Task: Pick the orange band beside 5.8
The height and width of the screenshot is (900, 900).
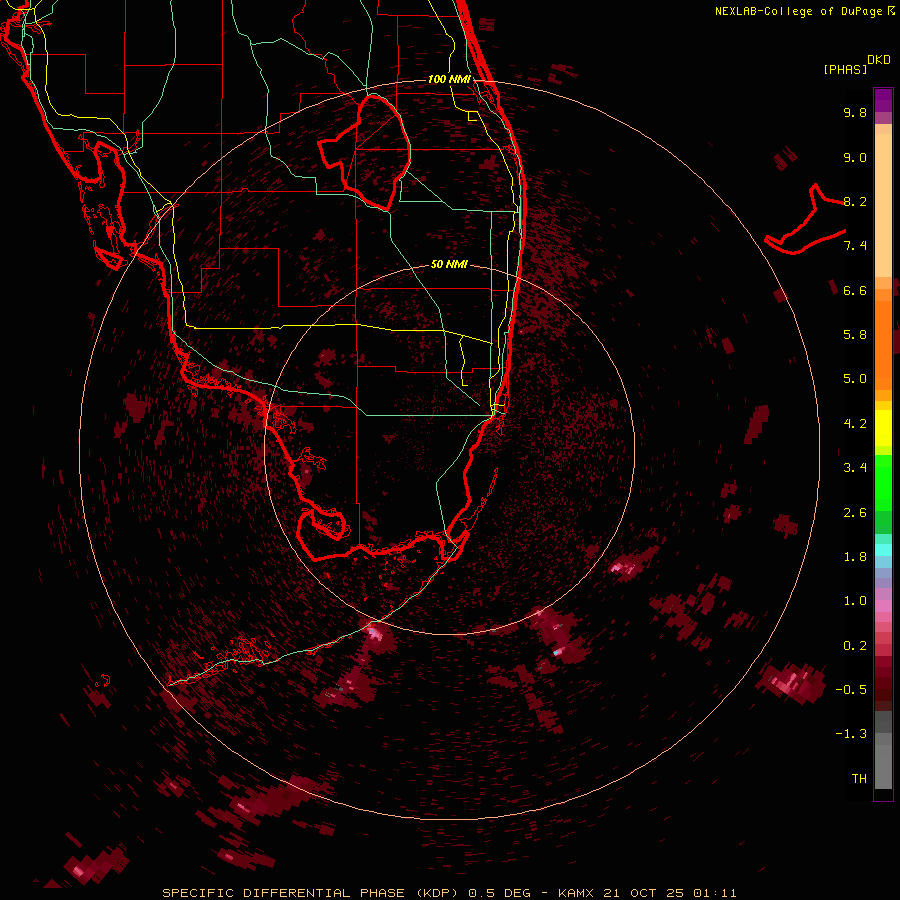Action: point(883,344)
